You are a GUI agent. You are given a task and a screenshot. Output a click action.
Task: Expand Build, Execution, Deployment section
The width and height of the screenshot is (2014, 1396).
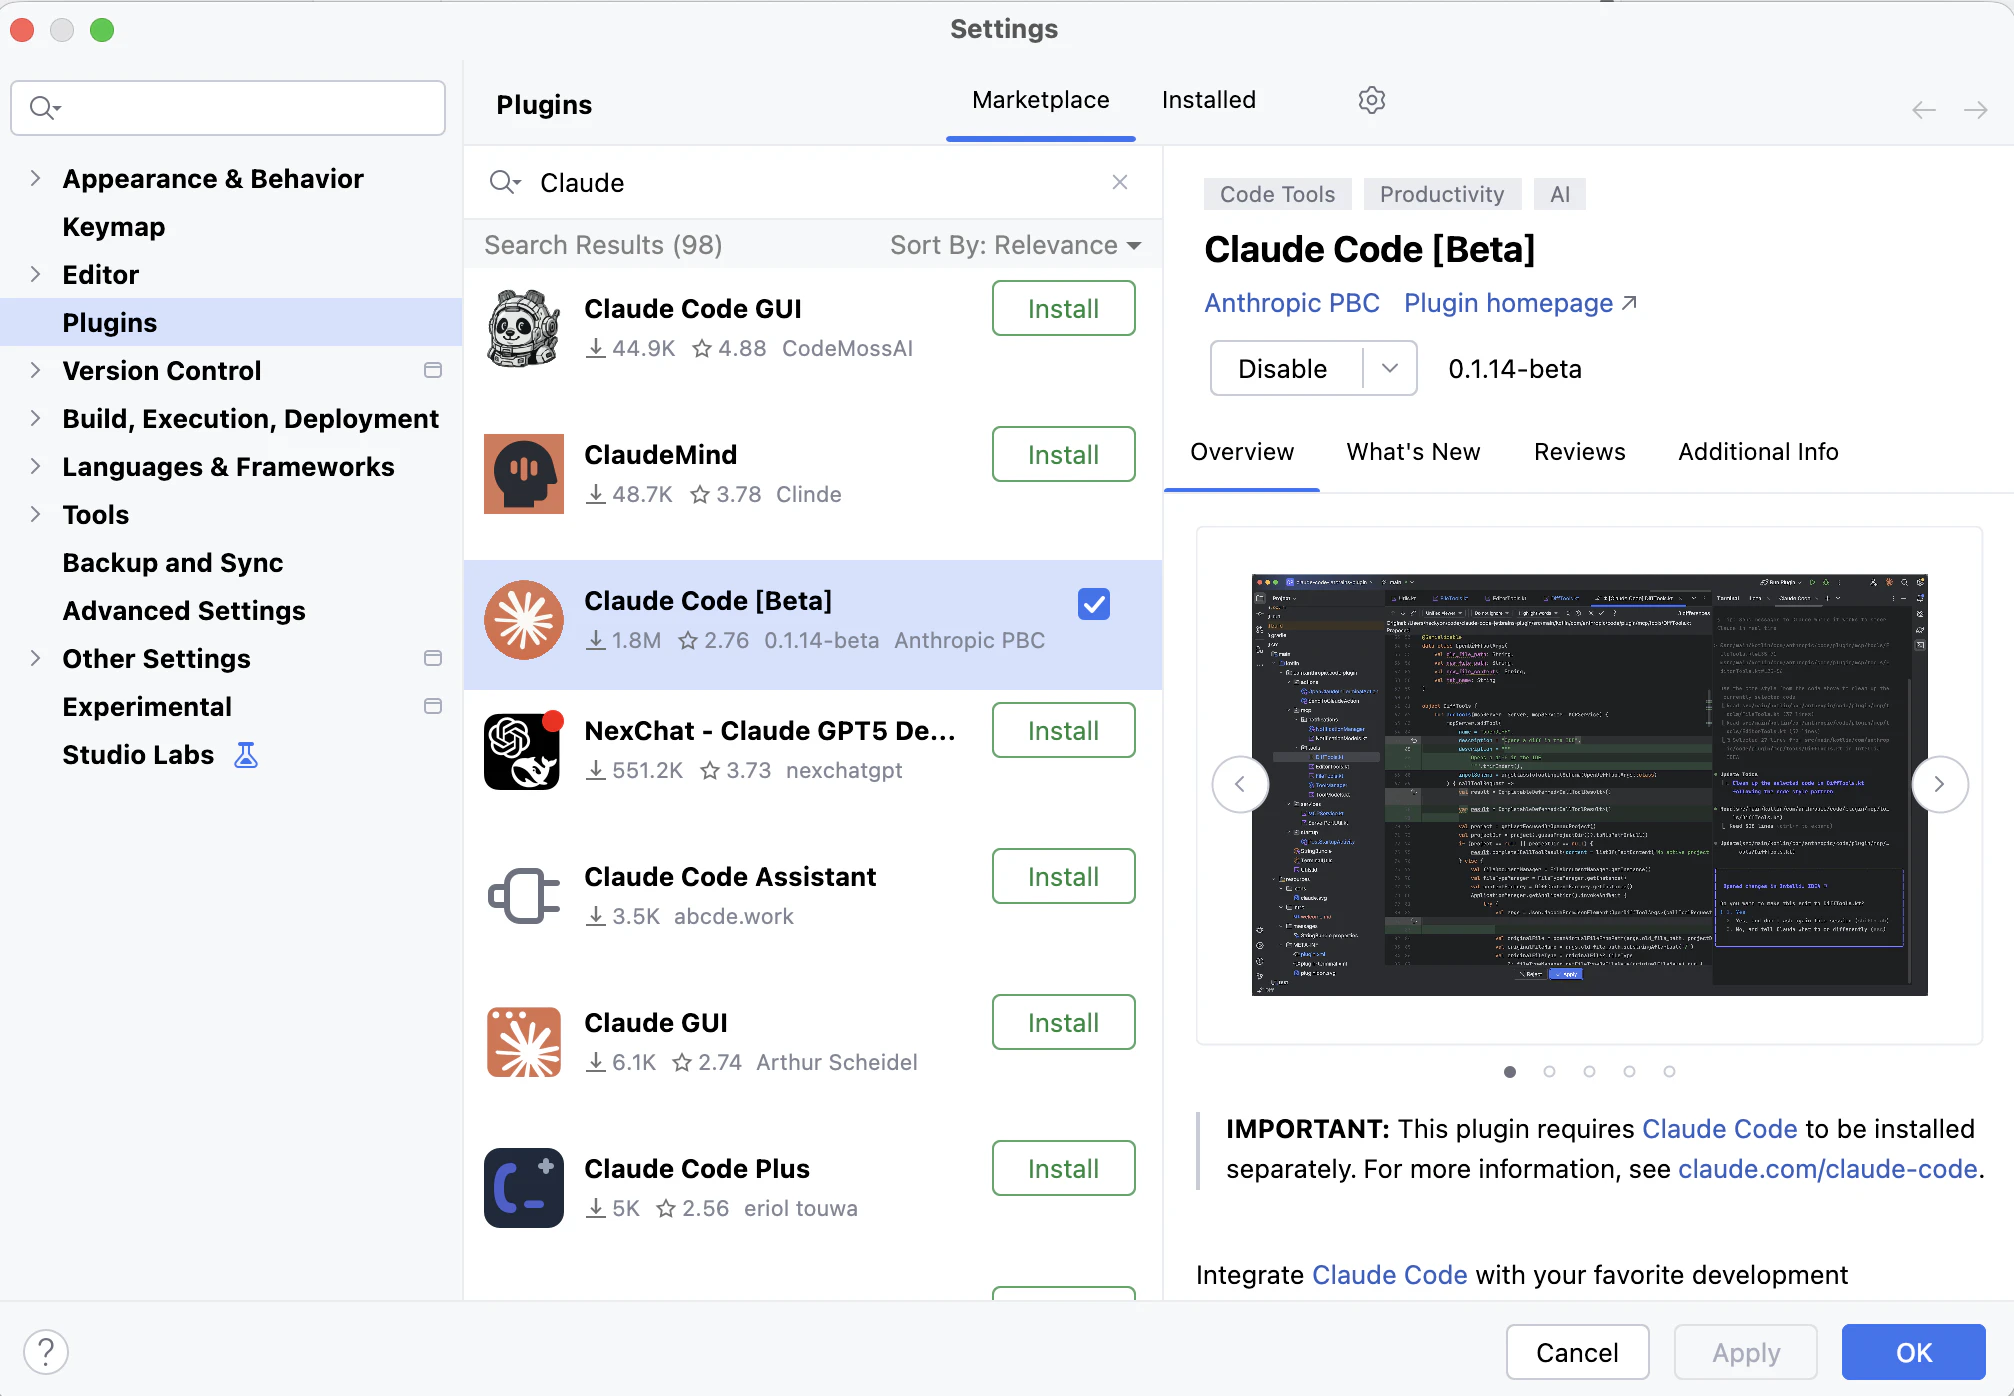coord(36,418)
